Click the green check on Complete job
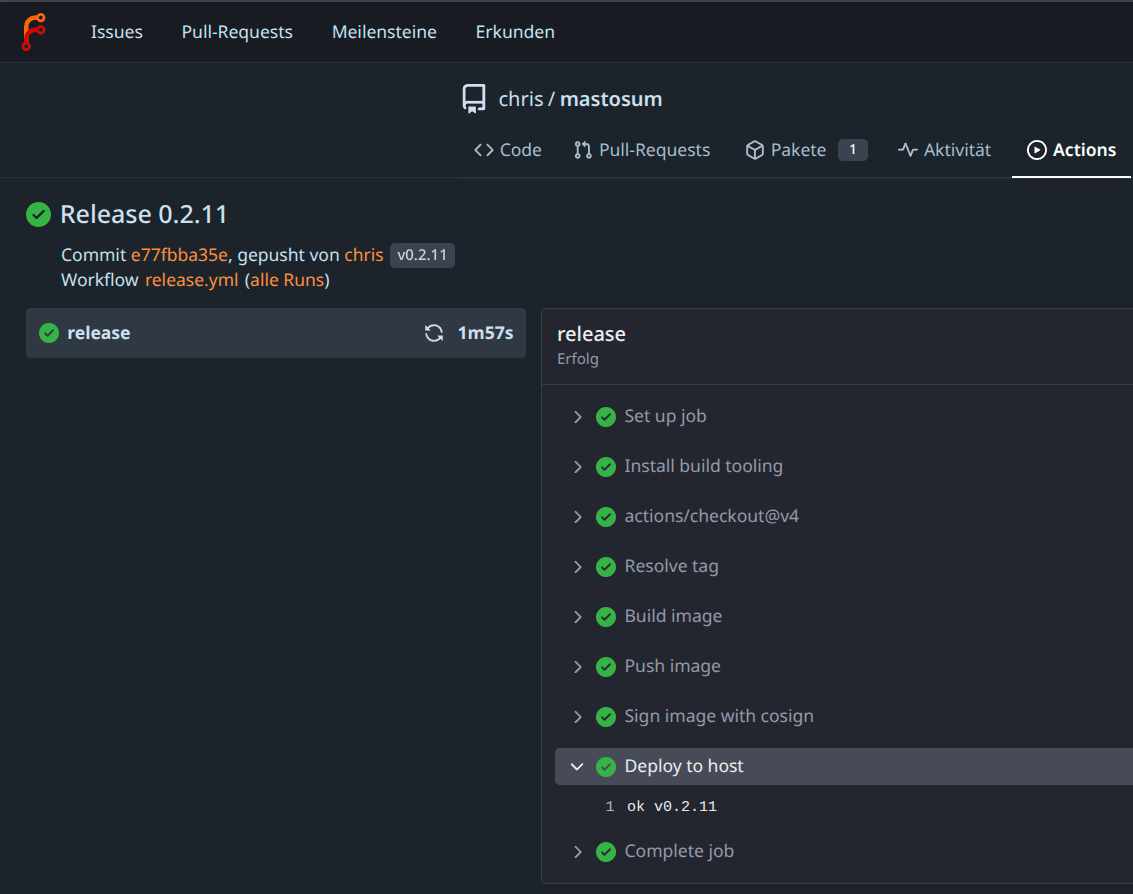Screen dimensions: 1133x894 [606, 852]
